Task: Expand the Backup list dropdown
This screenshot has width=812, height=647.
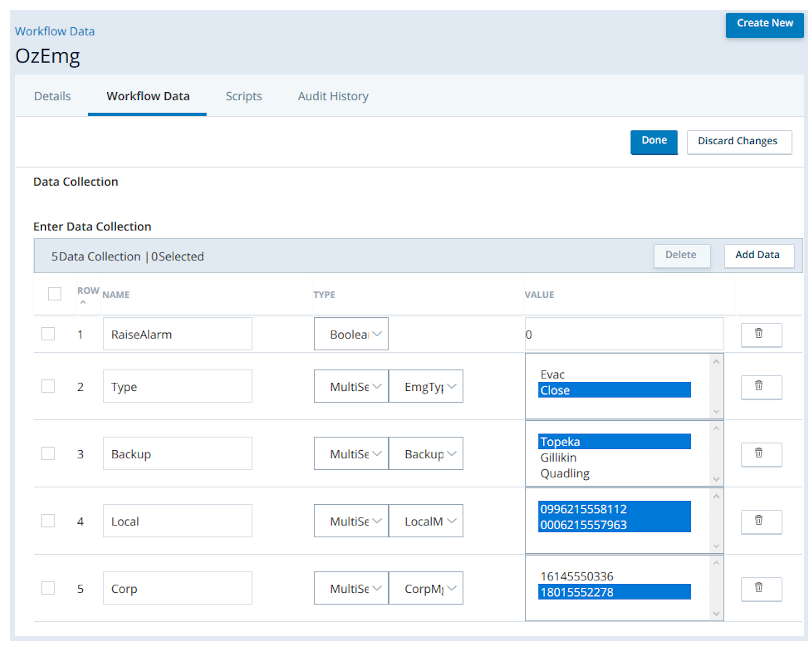Action: click(x=426, y=454)
